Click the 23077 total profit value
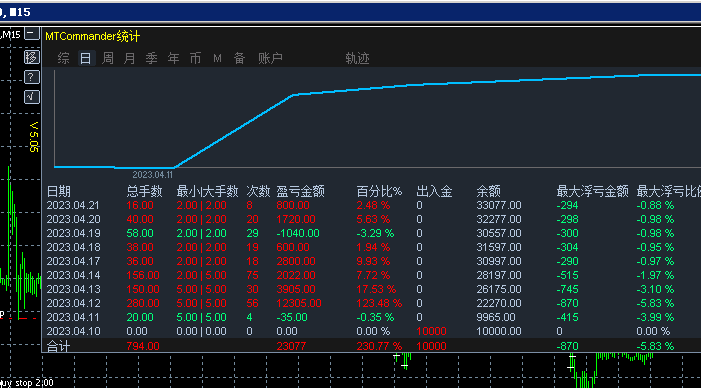The width and height of the screenshot is (701, 388). click(291, 346)
